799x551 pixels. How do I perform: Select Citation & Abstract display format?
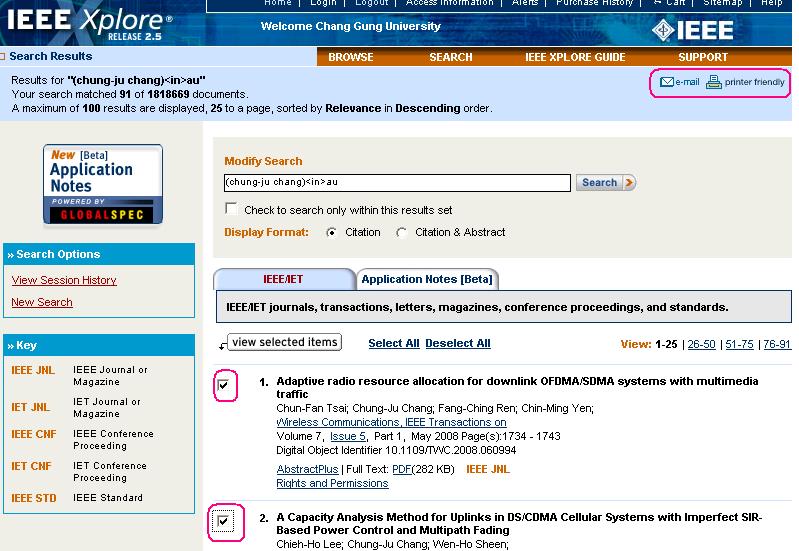pyautogui.click(x=402, y=232)
